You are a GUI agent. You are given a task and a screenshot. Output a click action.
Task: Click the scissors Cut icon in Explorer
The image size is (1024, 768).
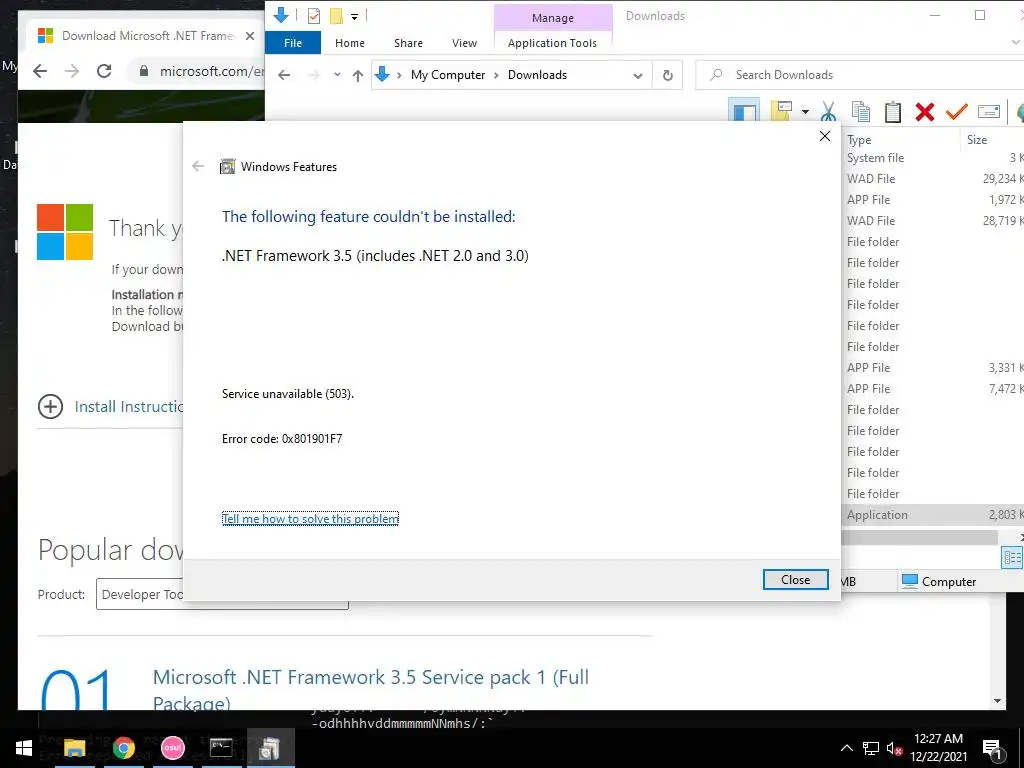(x=828, y=112)
